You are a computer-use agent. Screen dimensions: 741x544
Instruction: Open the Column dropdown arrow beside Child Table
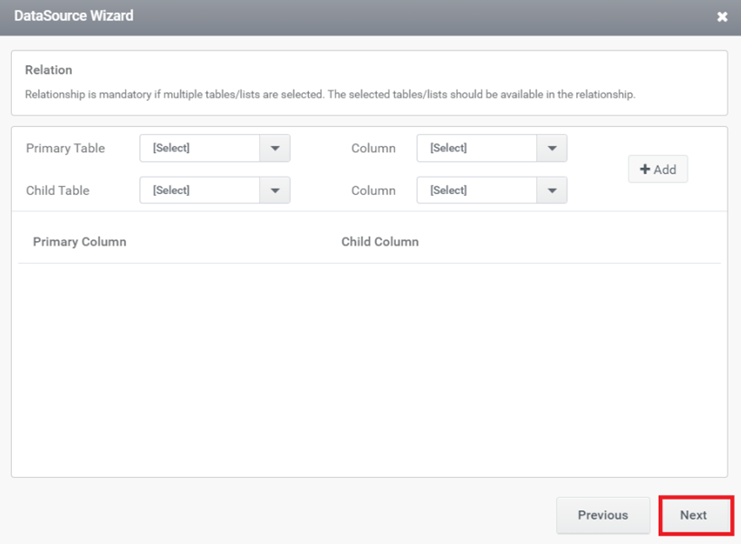tap(552, 190)
